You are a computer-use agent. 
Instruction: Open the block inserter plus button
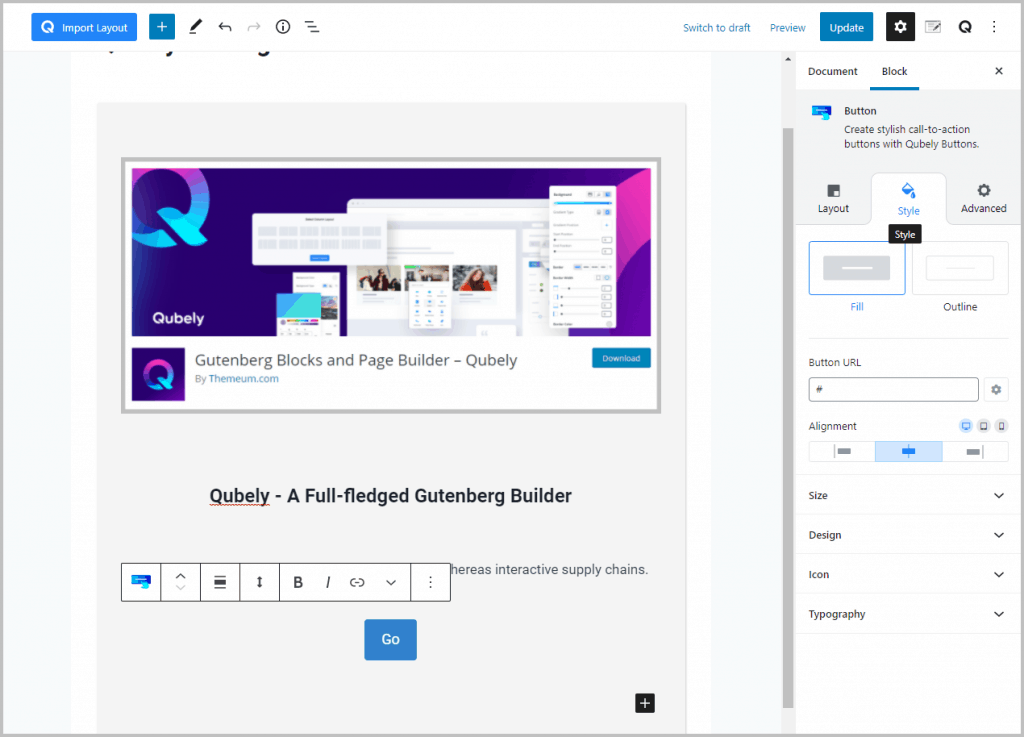tap(162, 27)
